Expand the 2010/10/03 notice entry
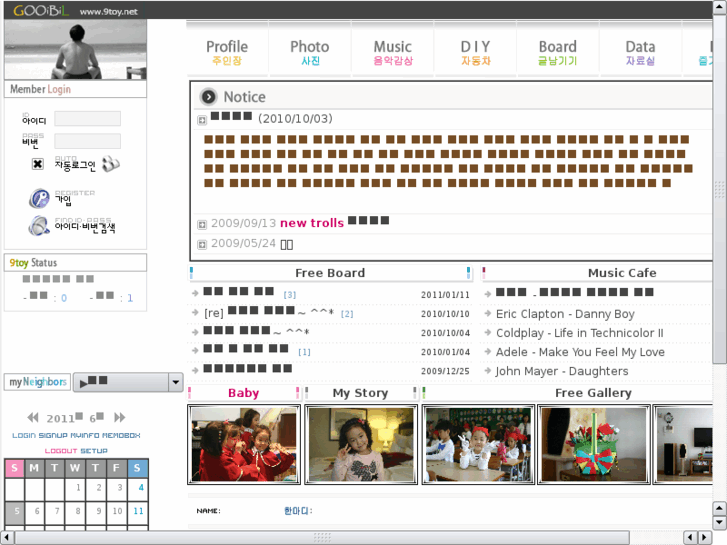 [202, 120]
